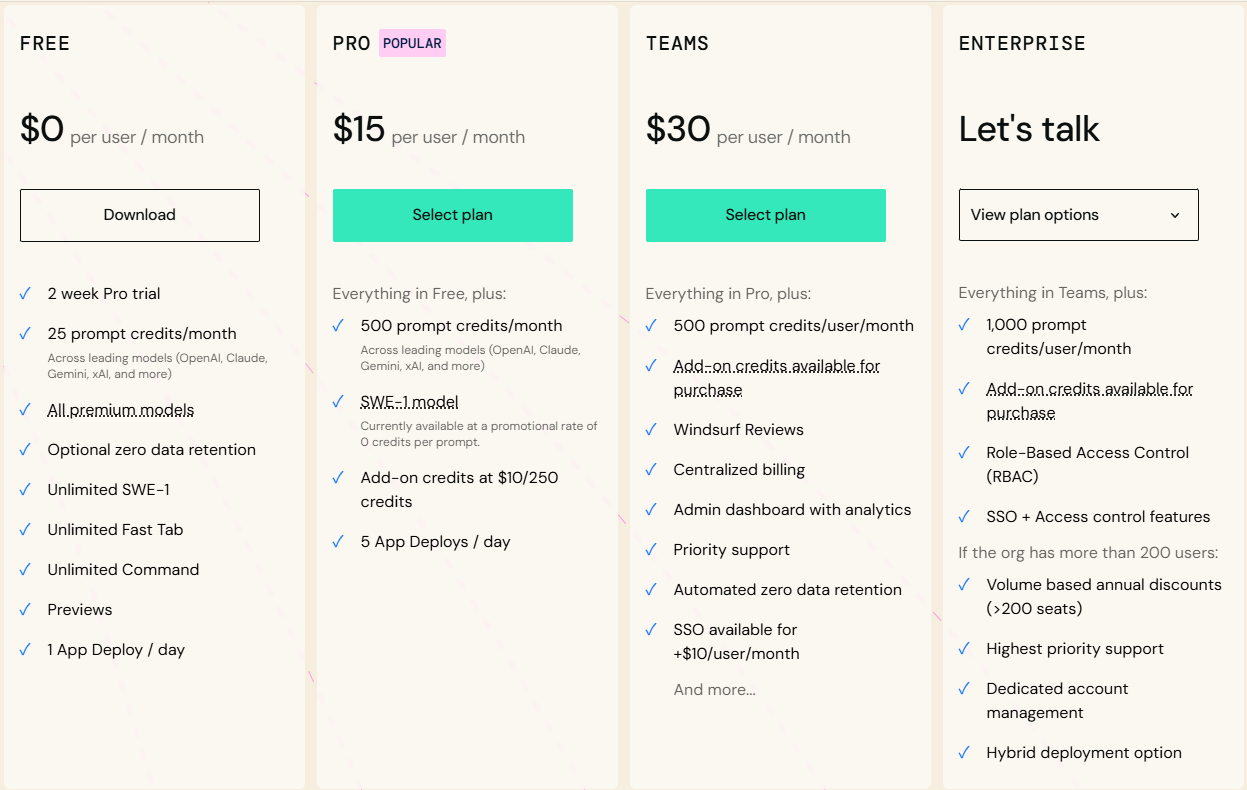1247x790 pixels.
Task: Click the And more... text in Teams
Action: click(x=715, y=690)
